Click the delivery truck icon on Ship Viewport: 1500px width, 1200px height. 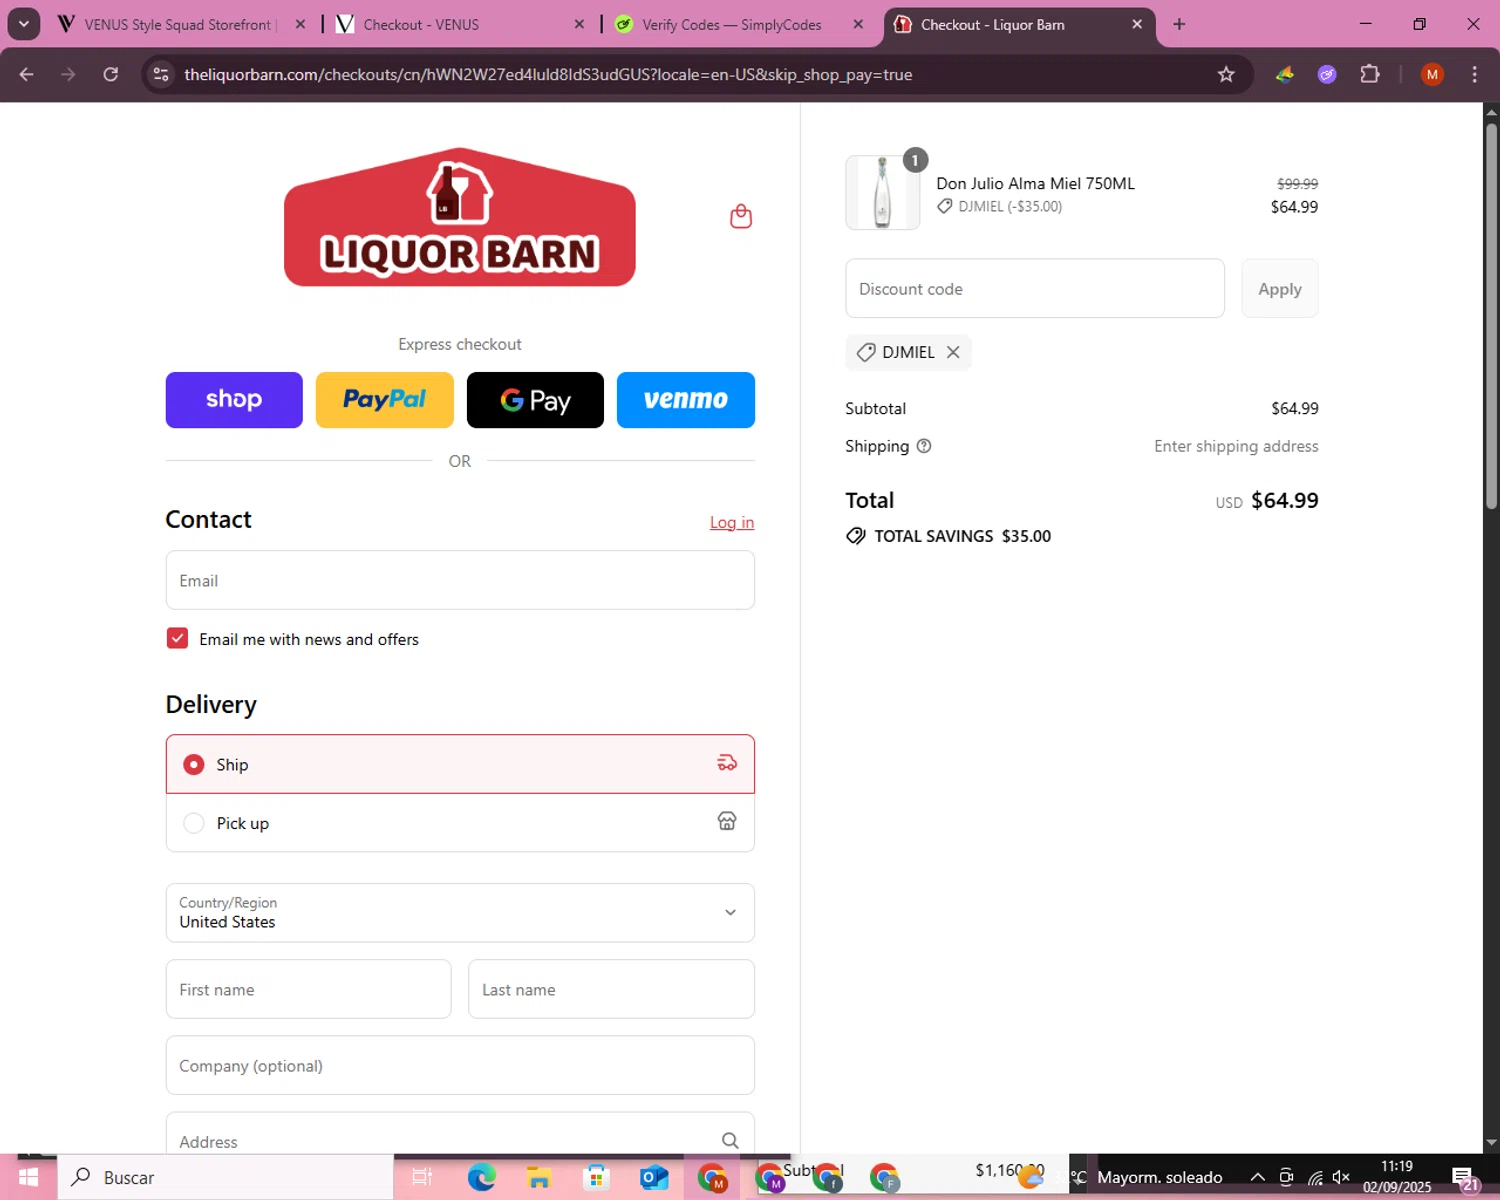(x=727, y=763)
